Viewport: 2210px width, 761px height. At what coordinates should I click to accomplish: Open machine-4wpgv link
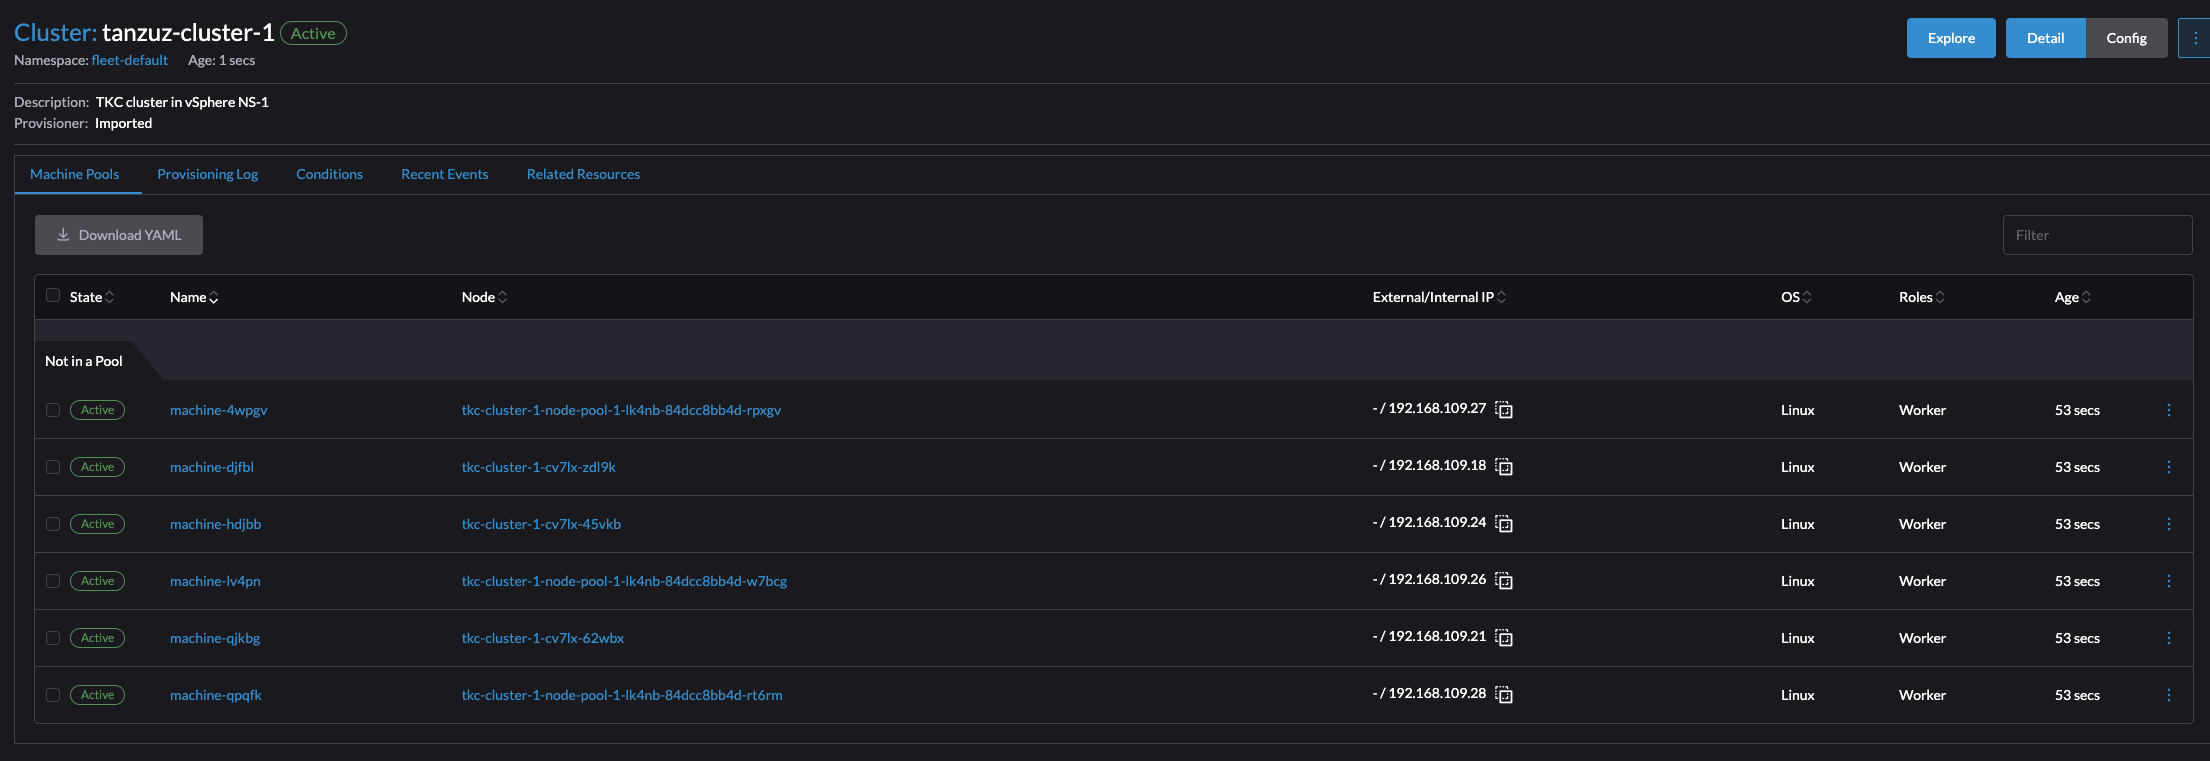tap(219, 410)
